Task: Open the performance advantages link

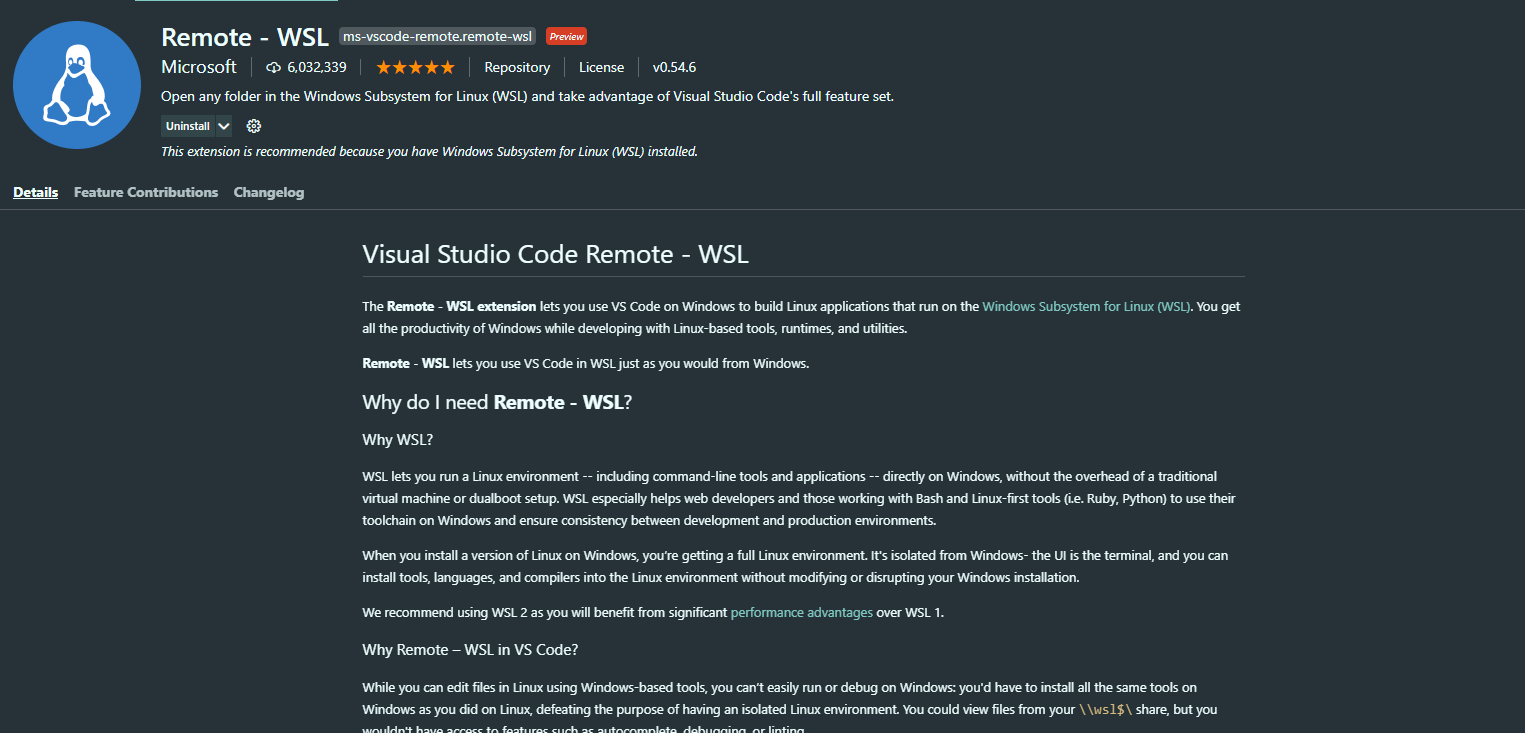Action: click(802, 612)
